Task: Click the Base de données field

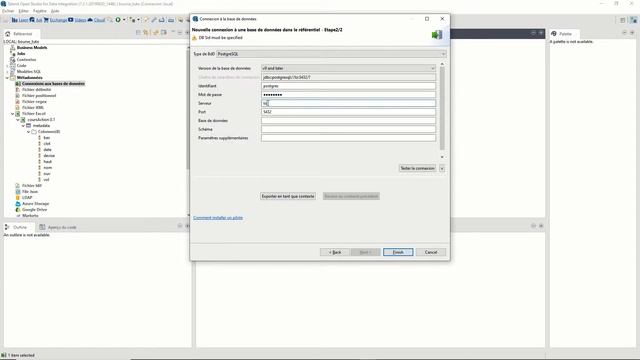Action: [x=348, y=120]
